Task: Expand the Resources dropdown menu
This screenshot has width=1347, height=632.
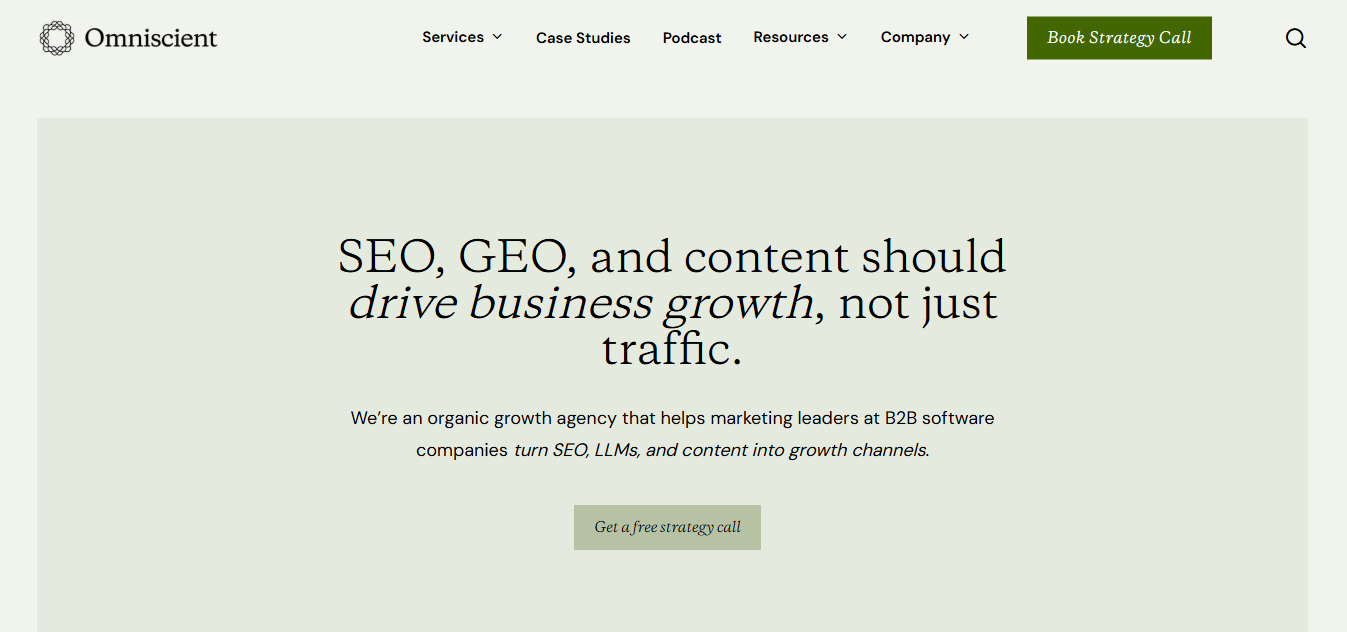Action: [800, 37]
